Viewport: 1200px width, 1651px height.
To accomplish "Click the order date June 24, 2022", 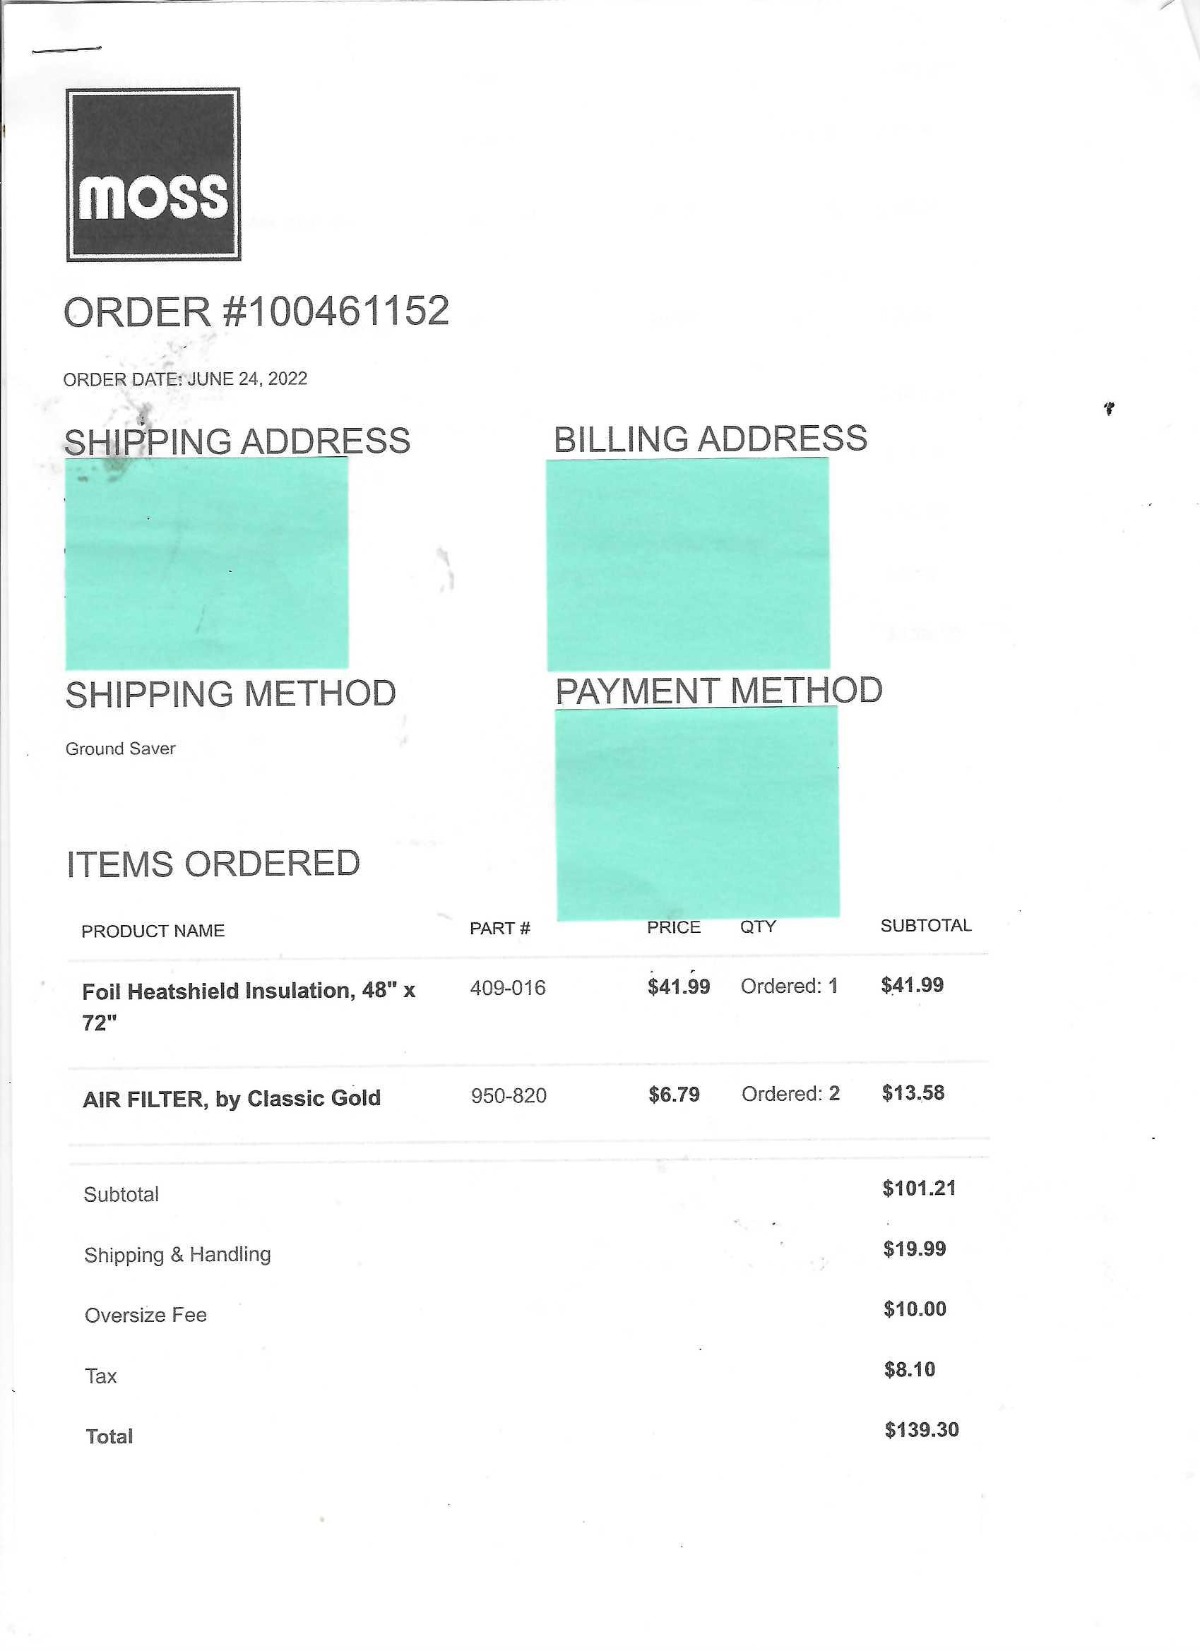I will pyautogui.click(x=185, y=379).
